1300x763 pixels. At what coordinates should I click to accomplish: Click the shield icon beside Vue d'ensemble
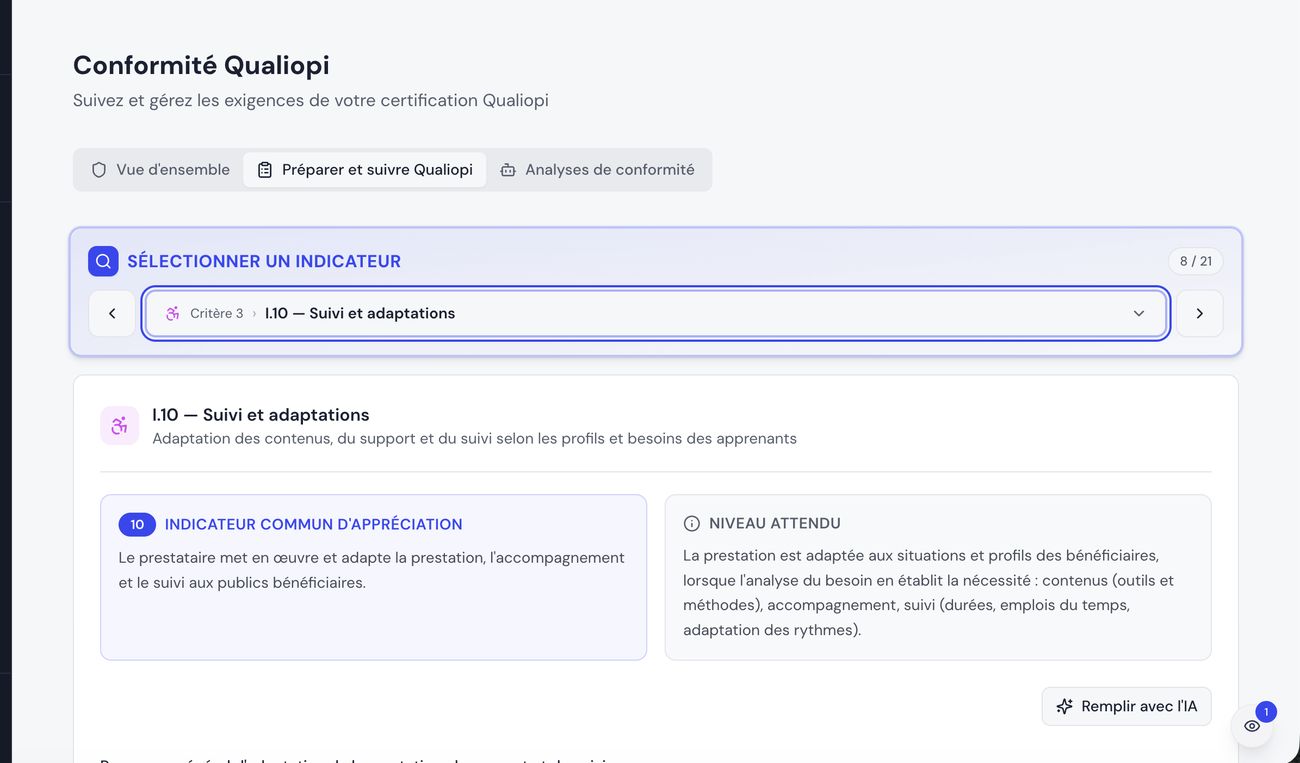click(x=99, y=170)
